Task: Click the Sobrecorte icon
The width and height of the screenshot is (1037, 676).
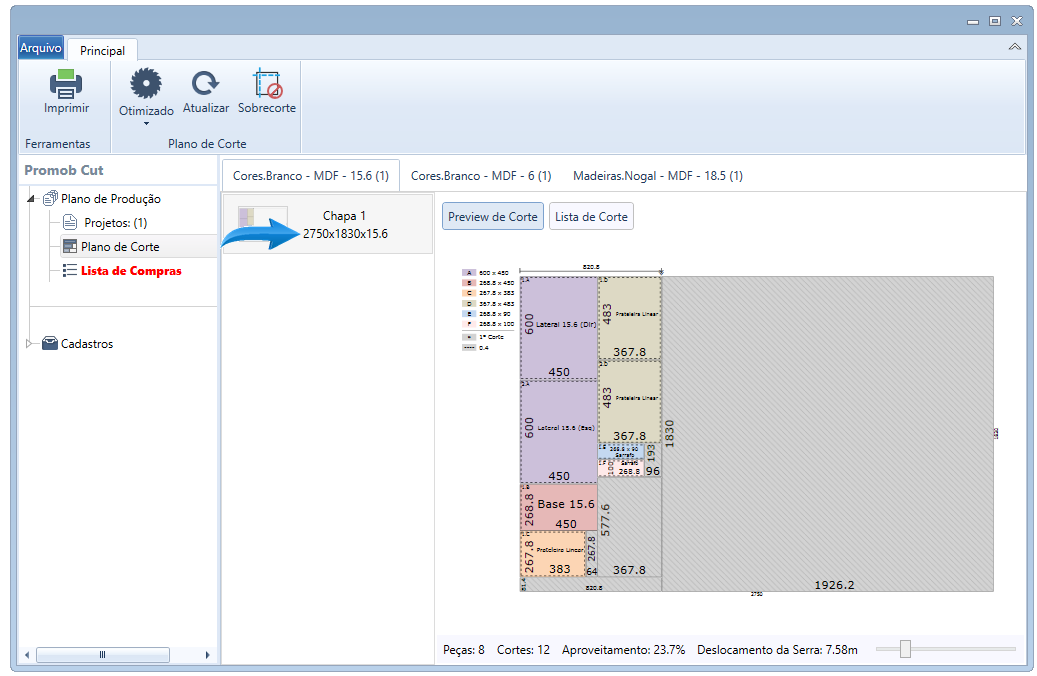Action: pyautogui.click(x=267, y=84)
